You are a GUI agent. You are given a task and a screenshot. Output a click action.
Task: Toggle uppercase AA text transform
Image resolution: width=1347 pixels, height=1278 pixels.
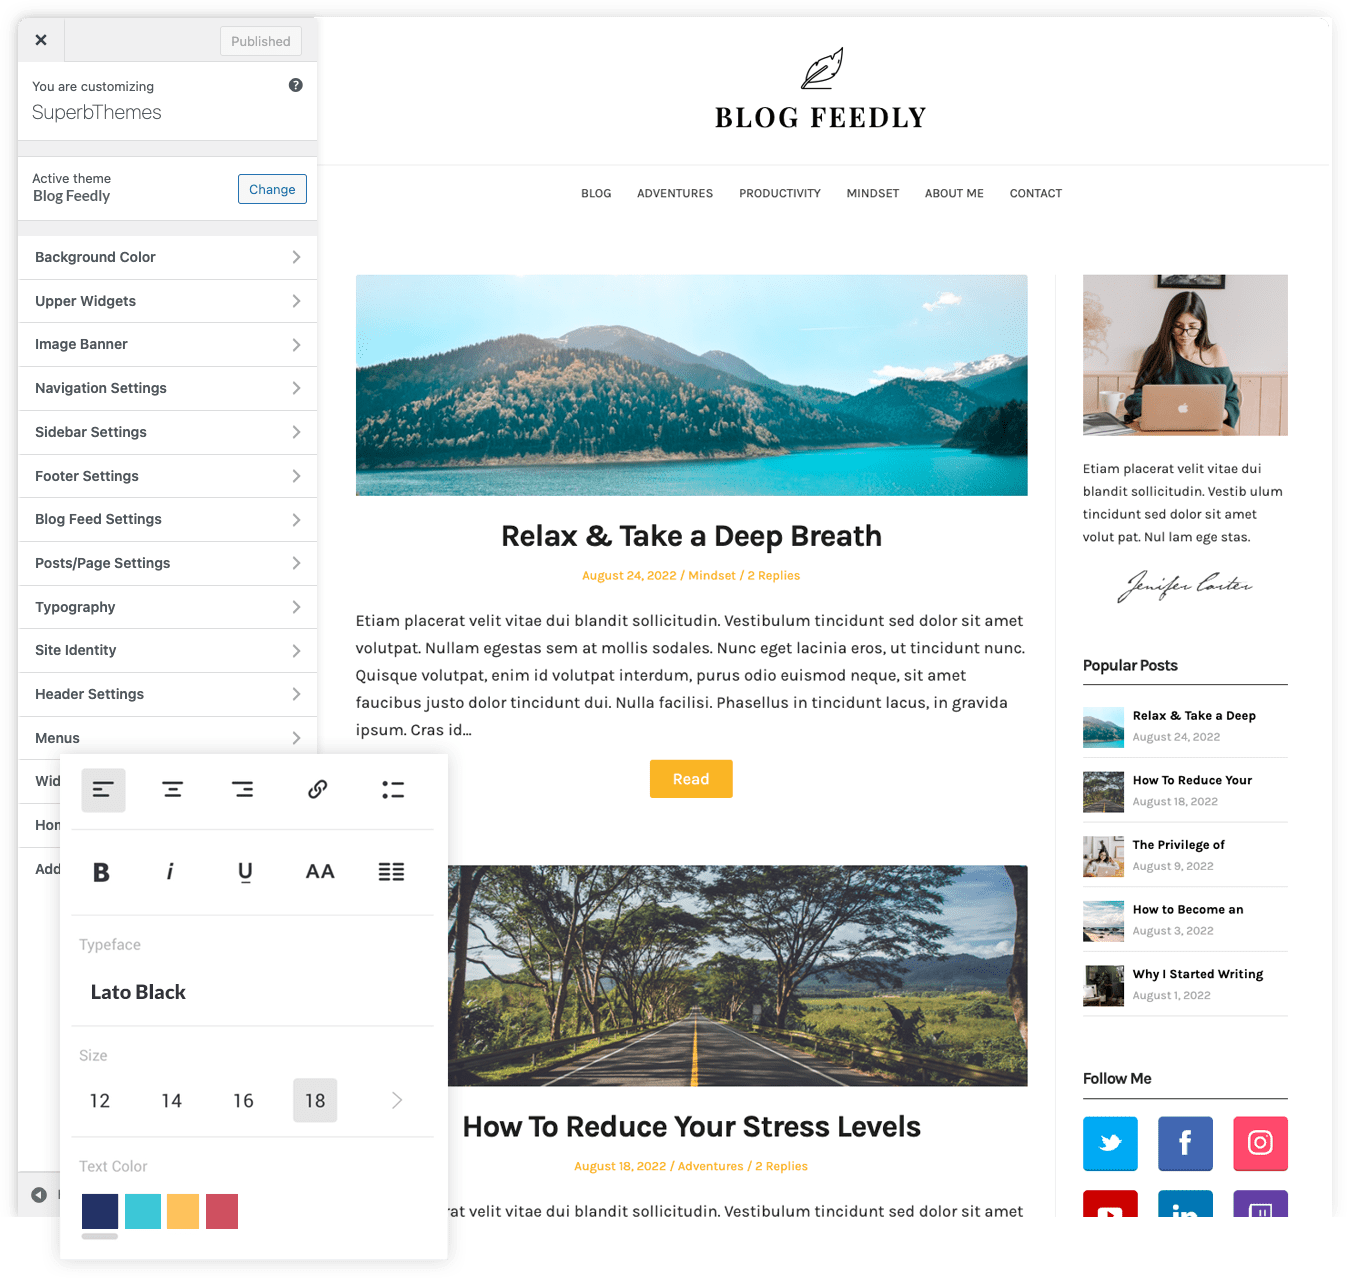(320, 872)
